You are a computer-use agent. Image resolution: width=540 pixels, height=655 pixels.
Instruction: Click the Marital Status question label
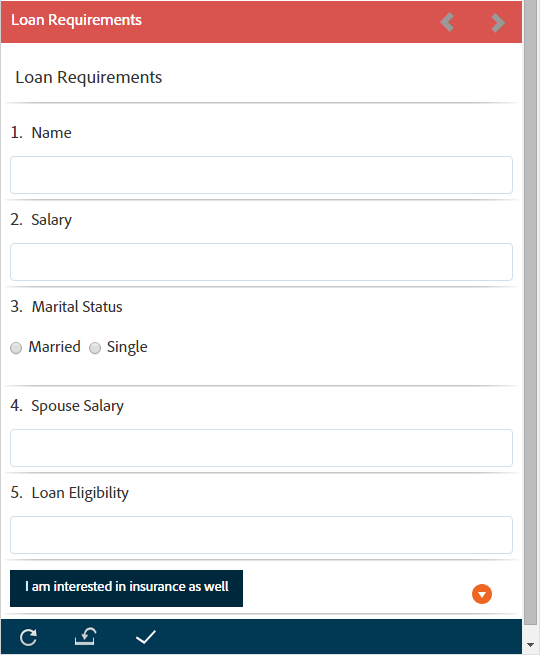click(77, 307)
